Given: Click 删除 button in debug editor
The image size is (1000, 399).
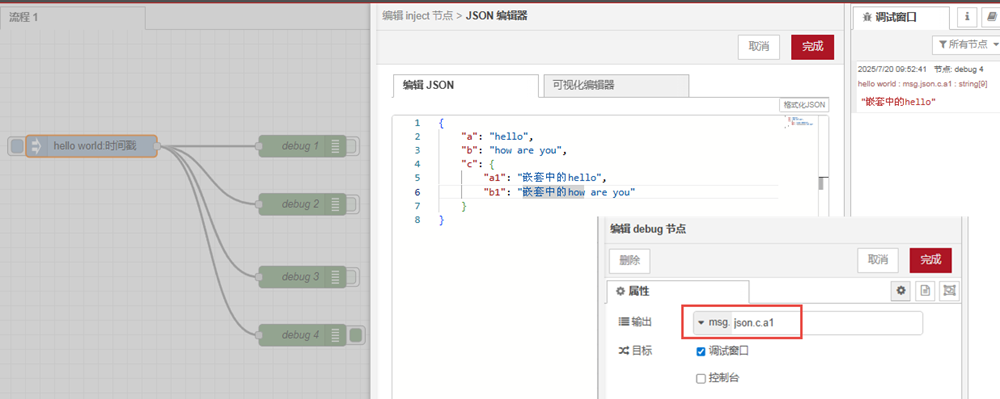Looking at the screenshot, I should coord(629,260).
